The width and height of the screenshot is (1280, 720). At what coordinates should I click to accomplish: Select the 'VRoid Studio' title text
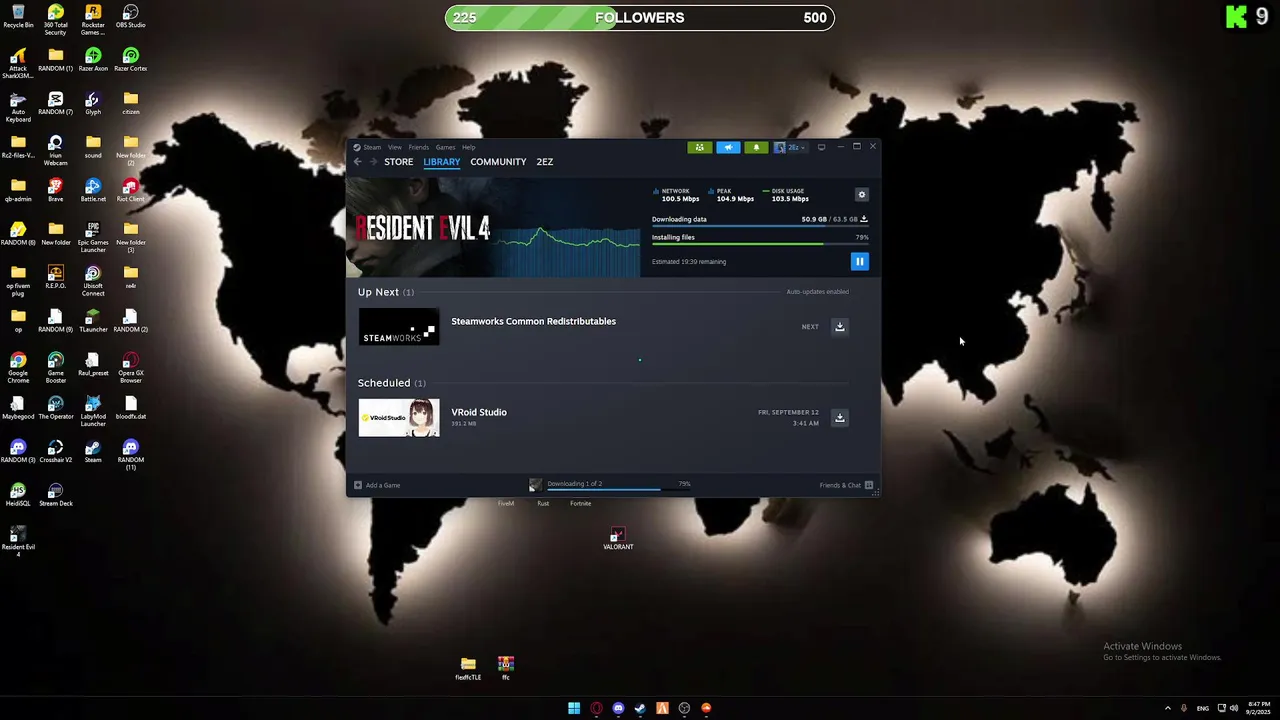pos(479,412)
